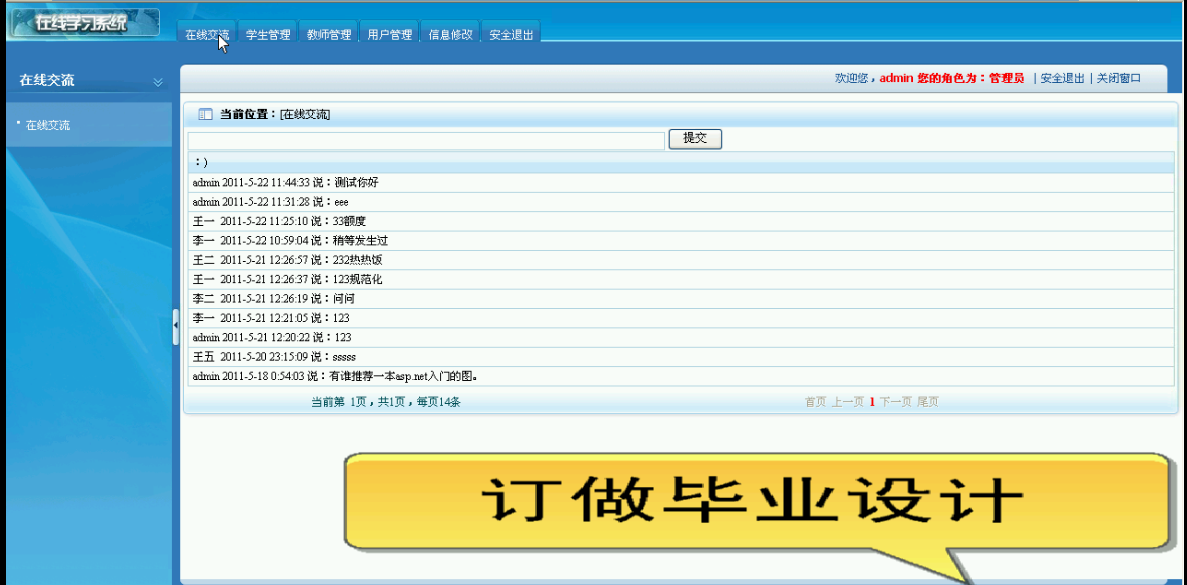Select the message row 测试你好
Viewport: 1187px width, 585px height.
[681, 182]
